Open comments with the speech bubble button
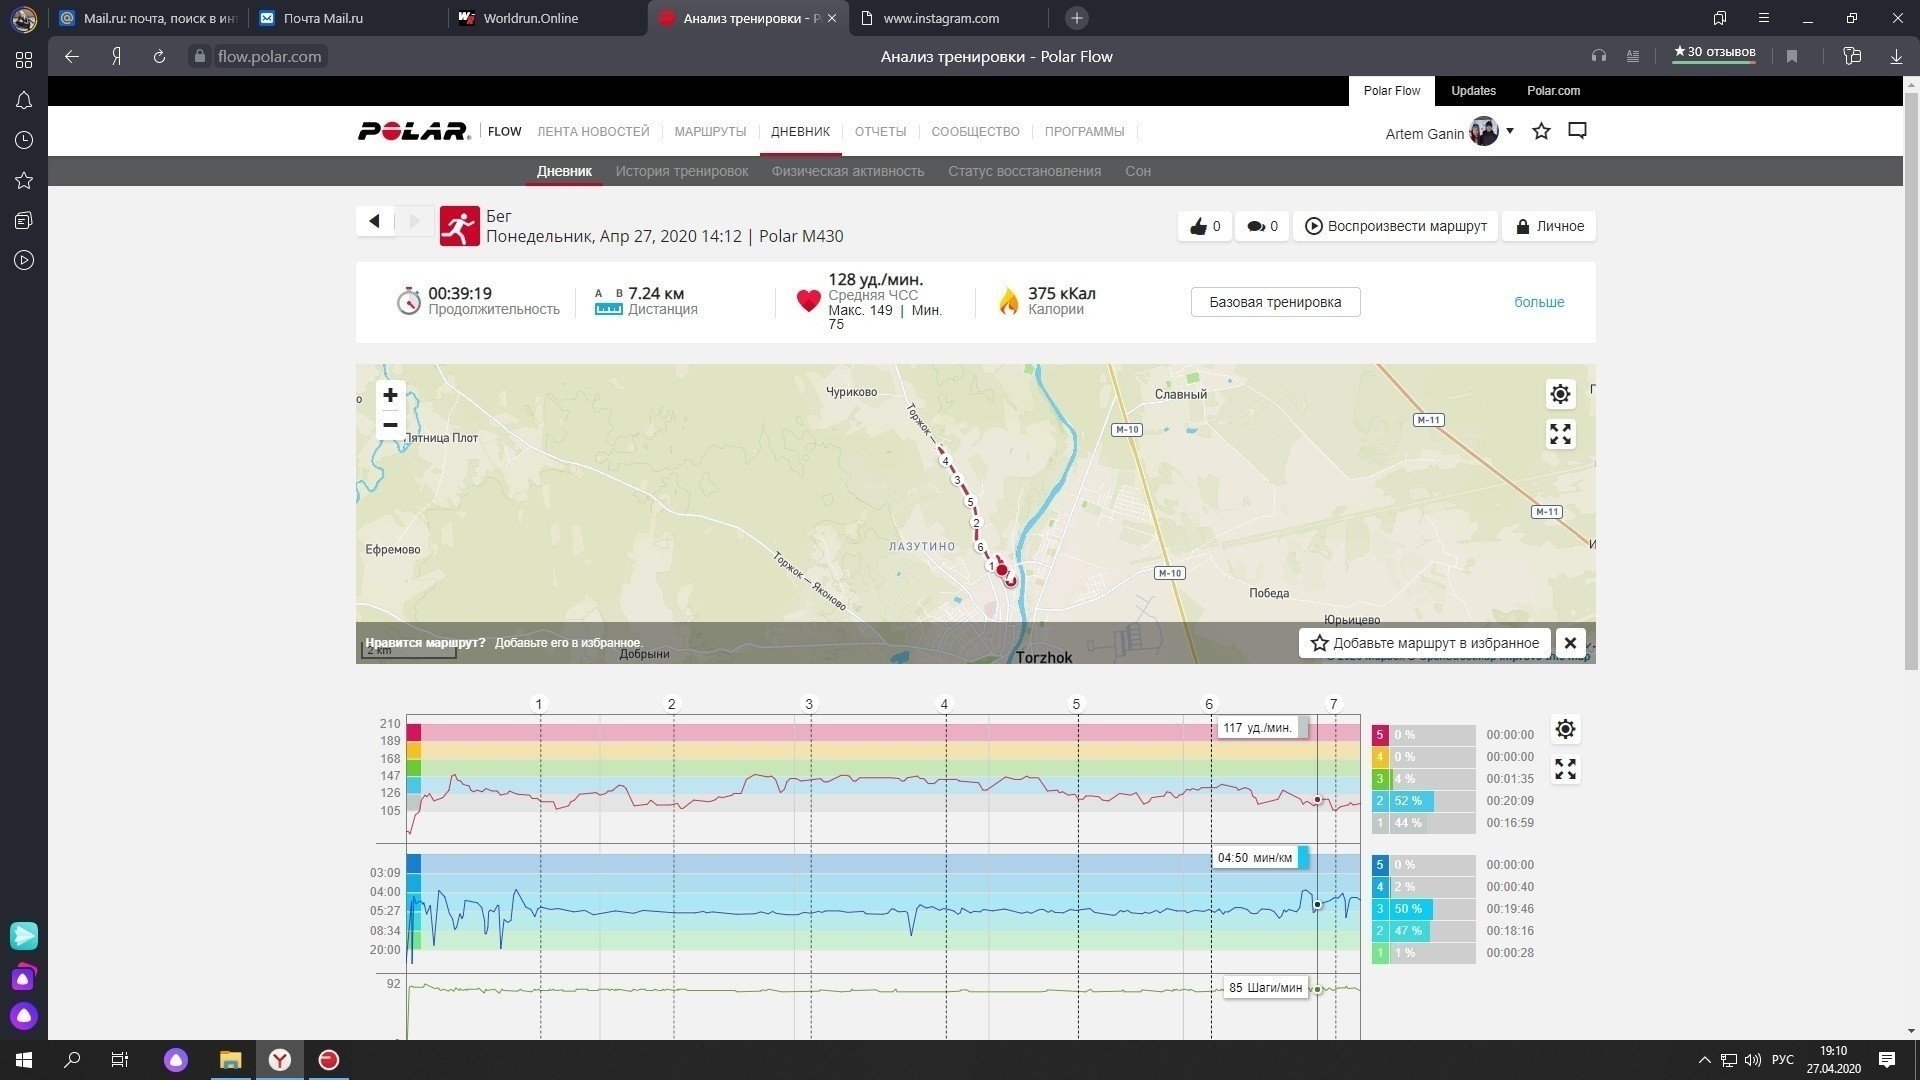Viewport: 1920px width, 1080px height. pos(1262,226)
